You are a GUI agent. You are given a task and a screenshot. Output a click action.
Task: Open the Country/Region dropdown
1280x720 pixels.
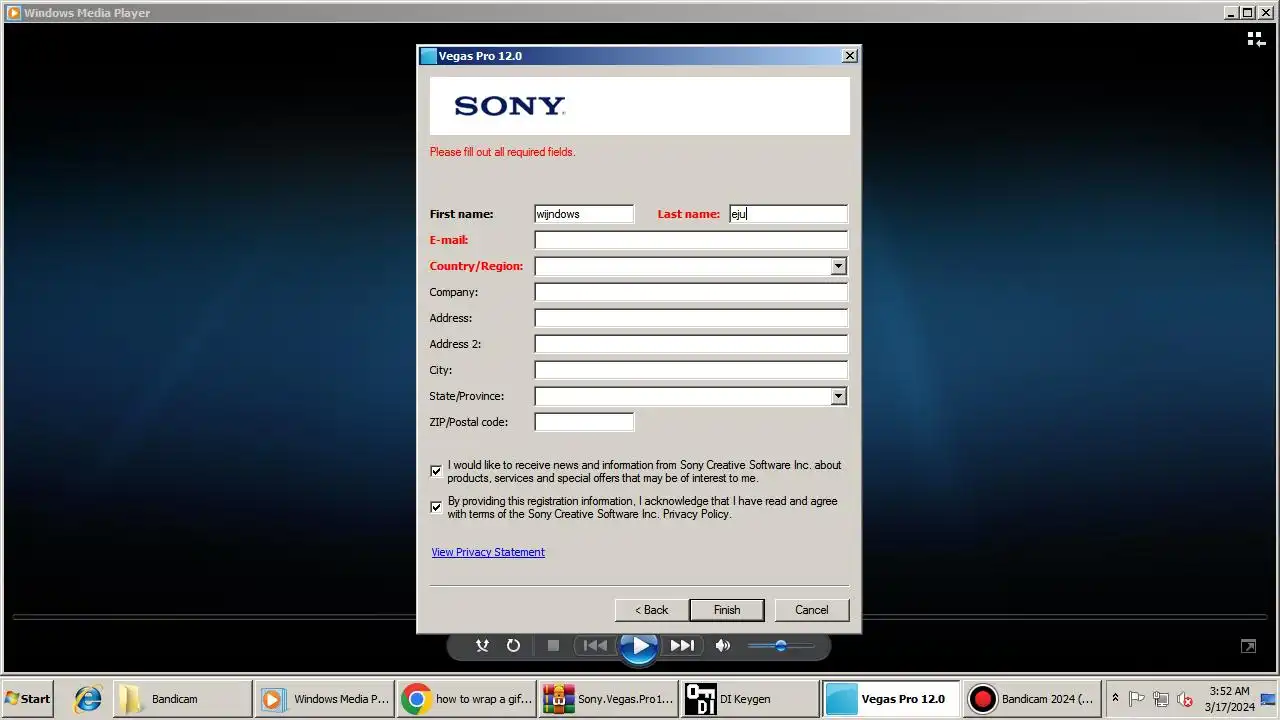click(x=838, y=266)
